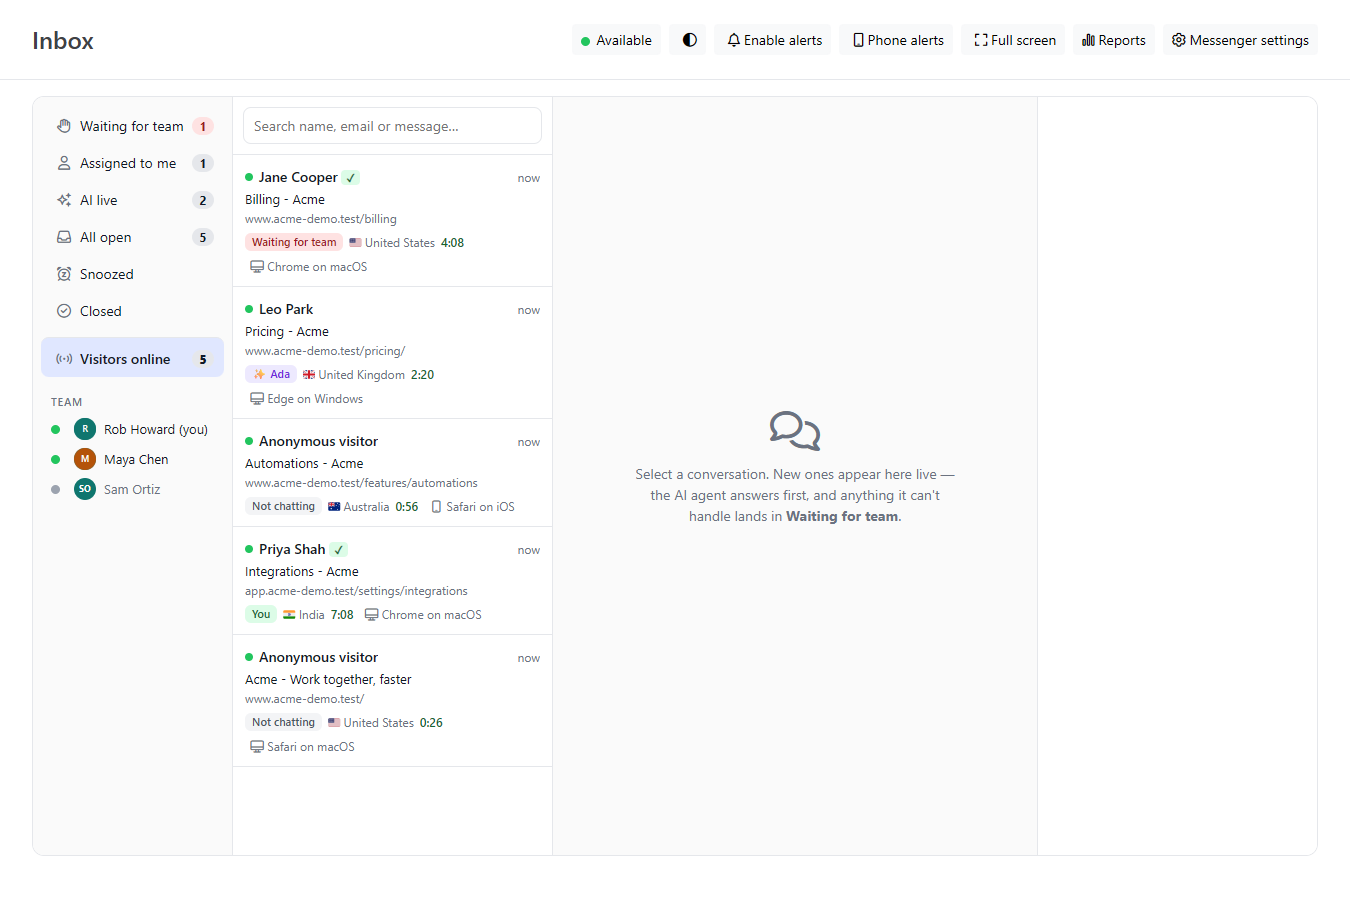Open Leo Park's conversation
The image size is (1350, 900).
tap(392, 353)
